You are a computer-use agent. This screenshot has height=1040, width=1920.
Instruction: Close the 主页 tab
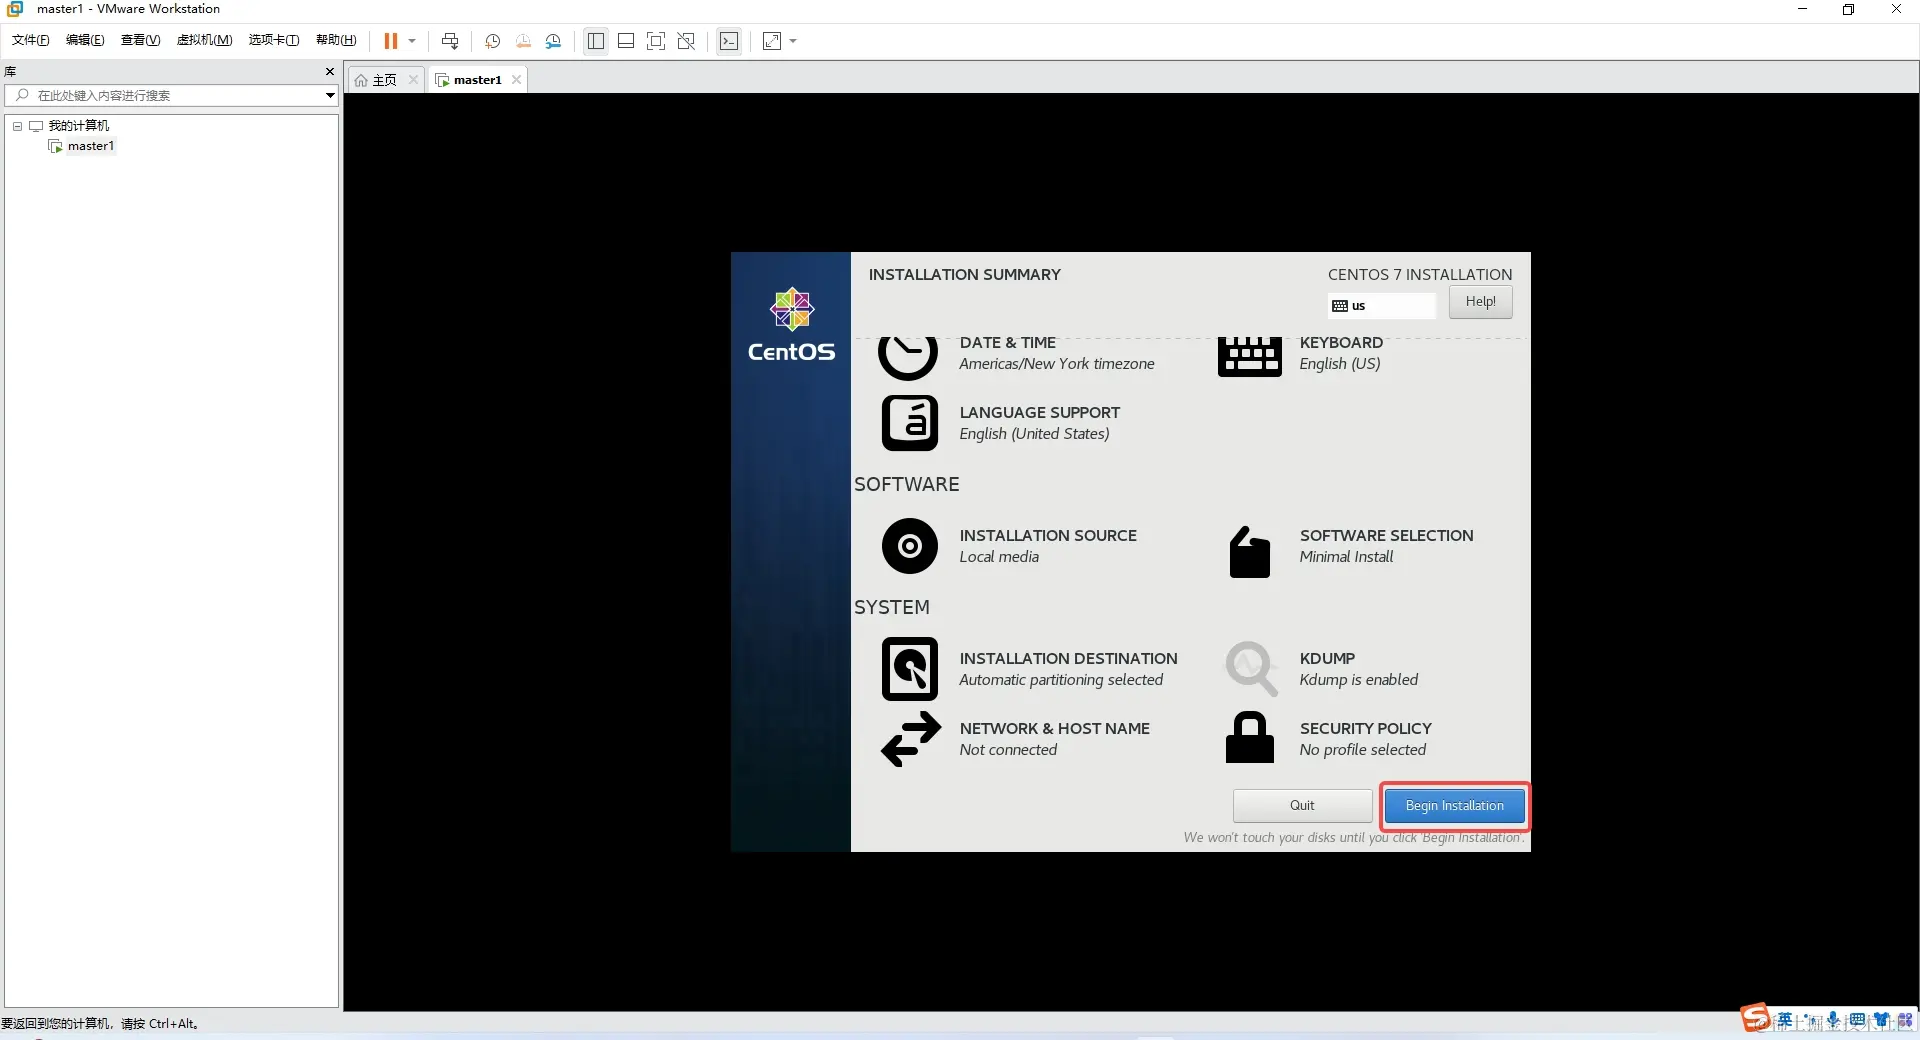point(413,80)
